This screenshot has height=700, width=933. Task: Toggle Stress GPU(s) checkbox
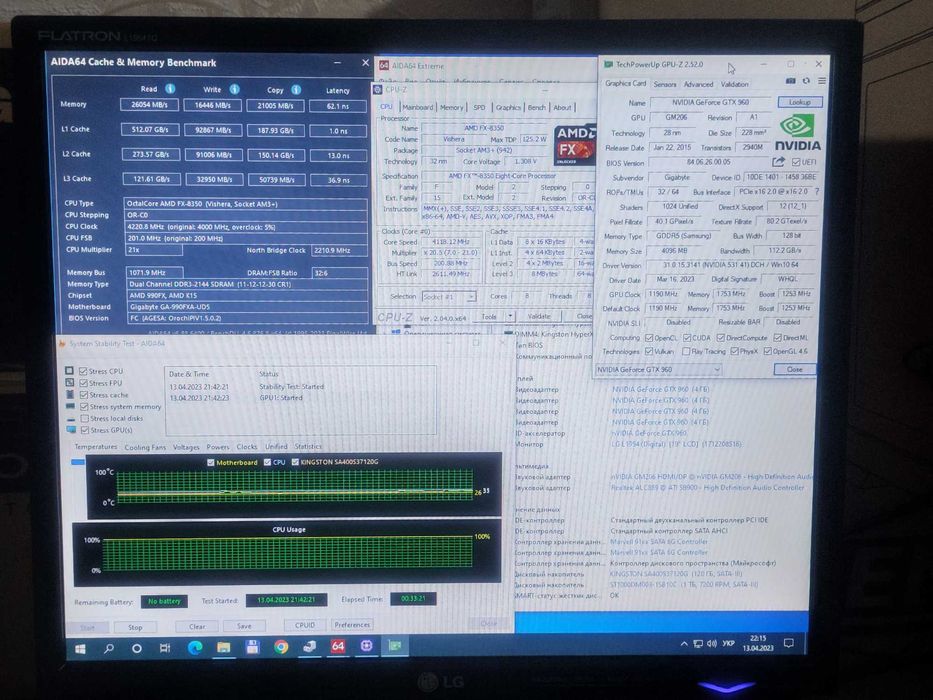[x=84, y=430]
